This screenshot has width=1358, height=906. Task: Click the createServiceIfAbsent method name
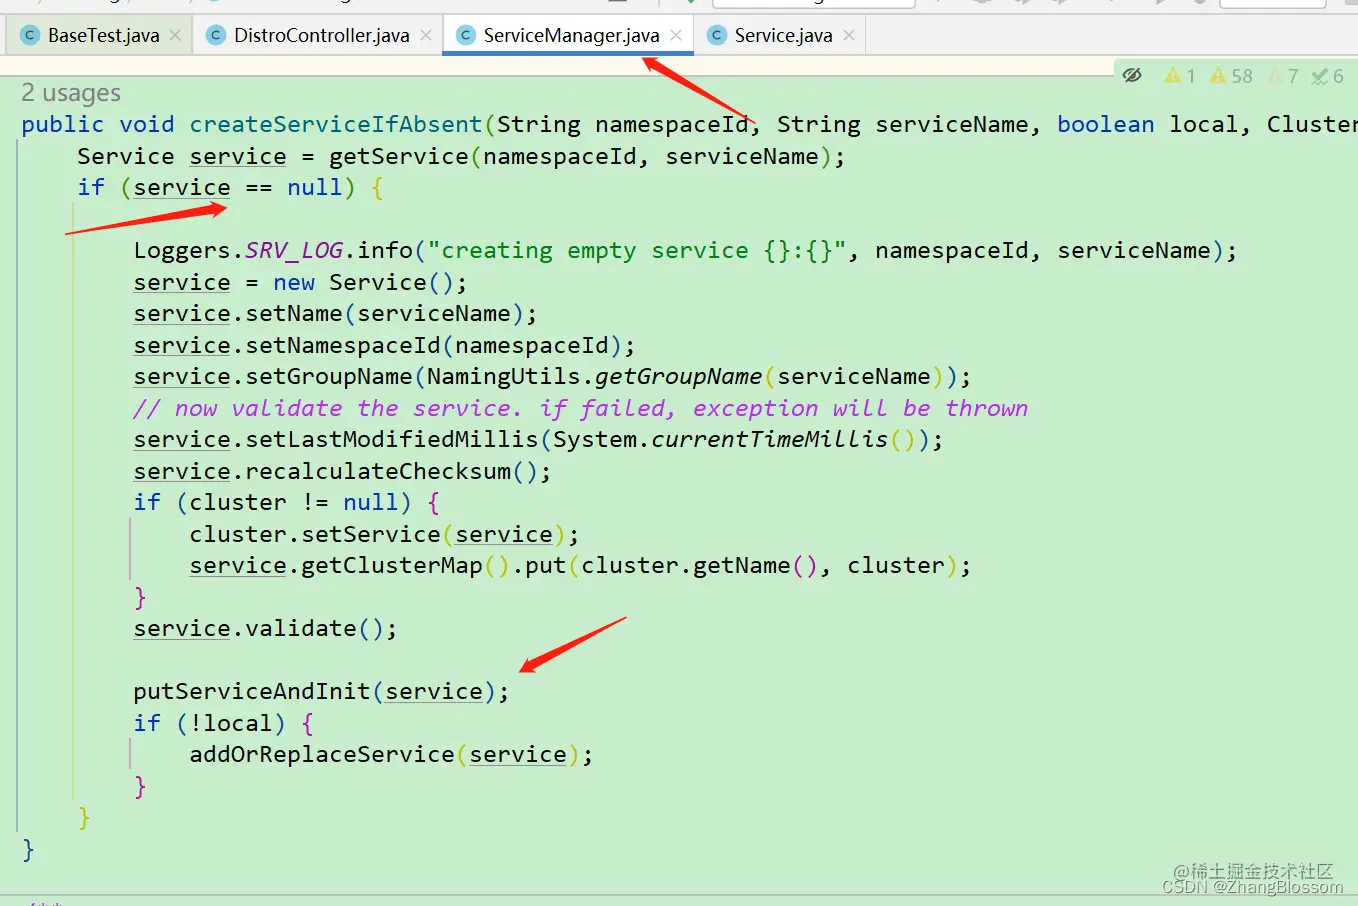tap(336, 124)
